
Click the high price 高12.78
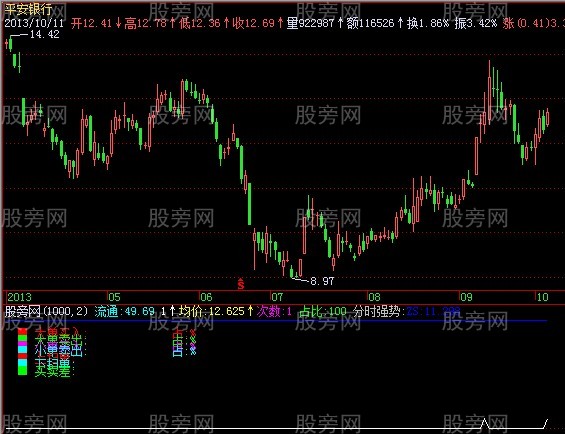[145, 23]
